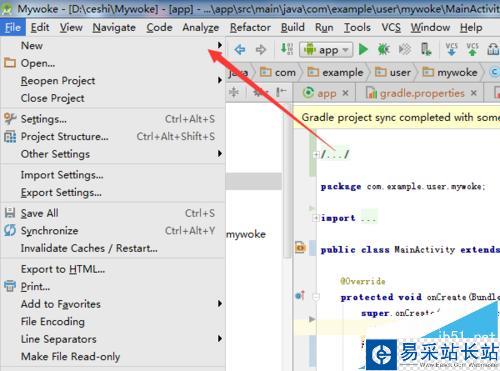Close the app editor tab
This screenshot has width=500, height=371.
[346, 93]
